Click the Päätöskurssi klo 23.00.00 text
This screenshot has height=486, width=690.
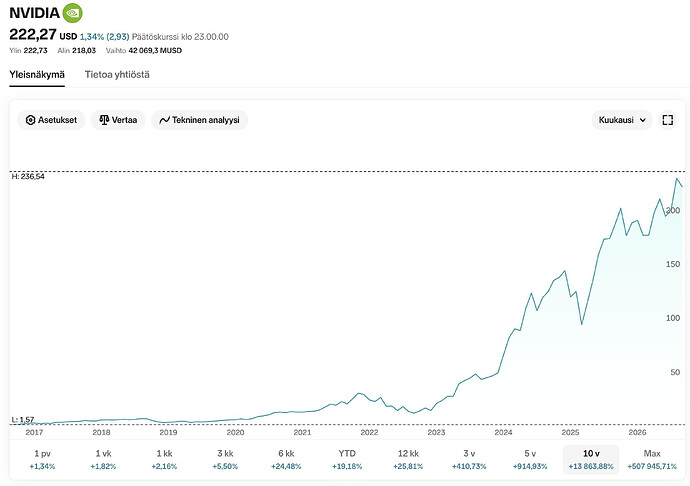[x=180, y=37]
